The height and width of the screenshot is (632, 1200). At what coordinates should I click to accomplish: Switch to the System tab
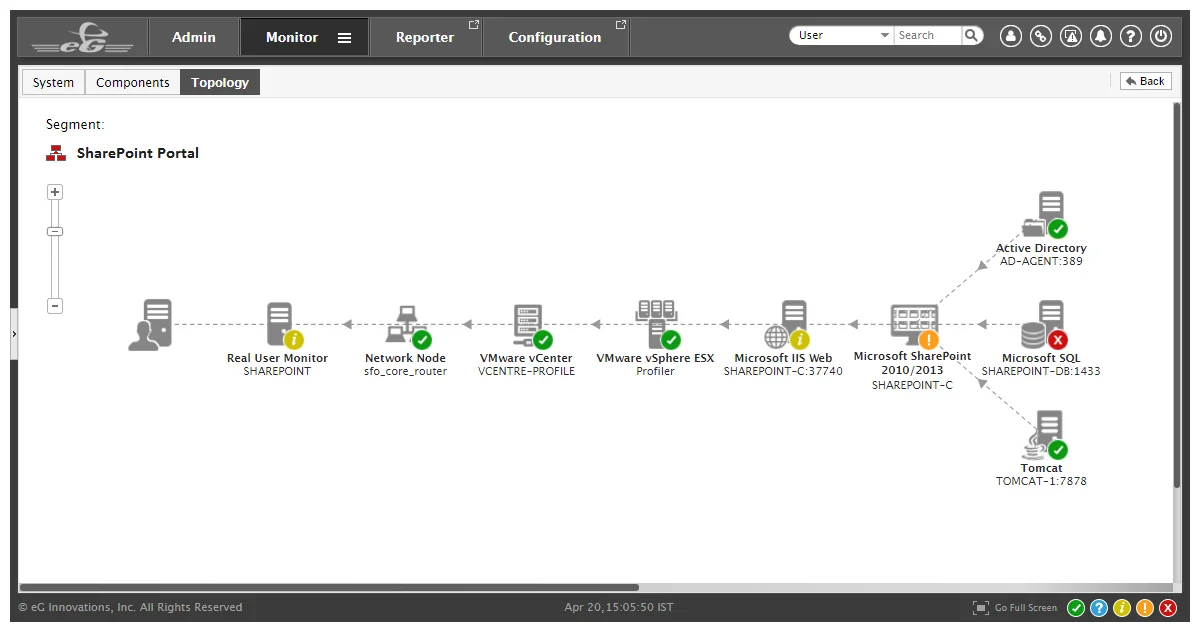click(53, 82)
